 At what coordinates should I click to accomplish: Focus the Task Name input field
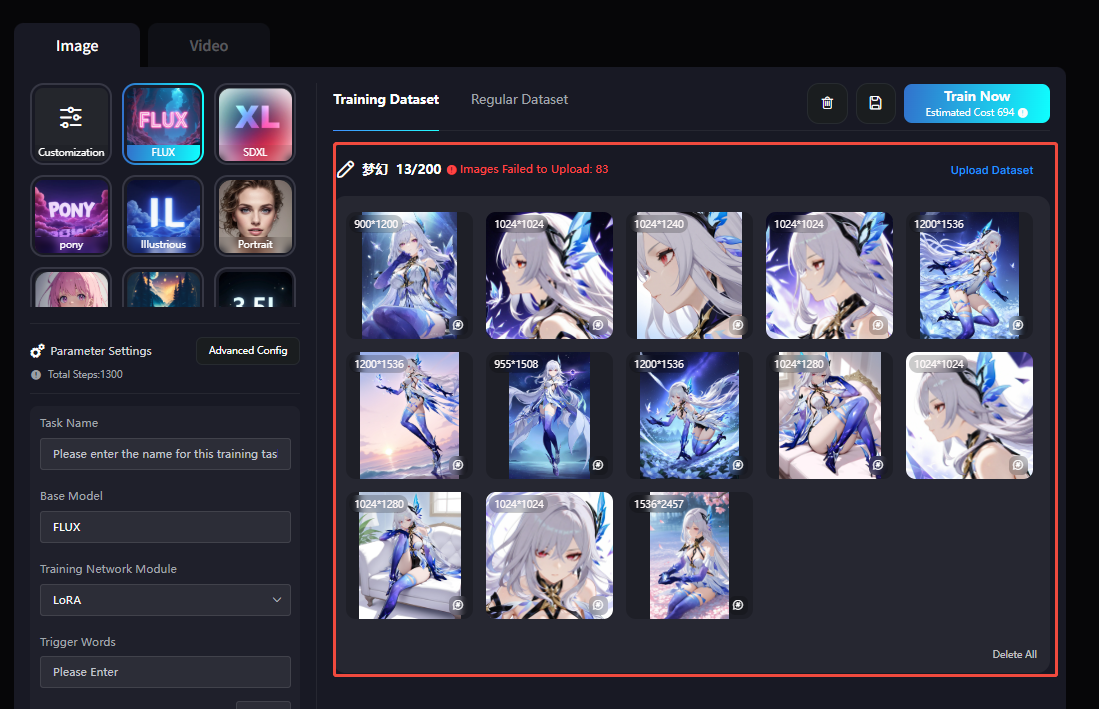(165, 454)
